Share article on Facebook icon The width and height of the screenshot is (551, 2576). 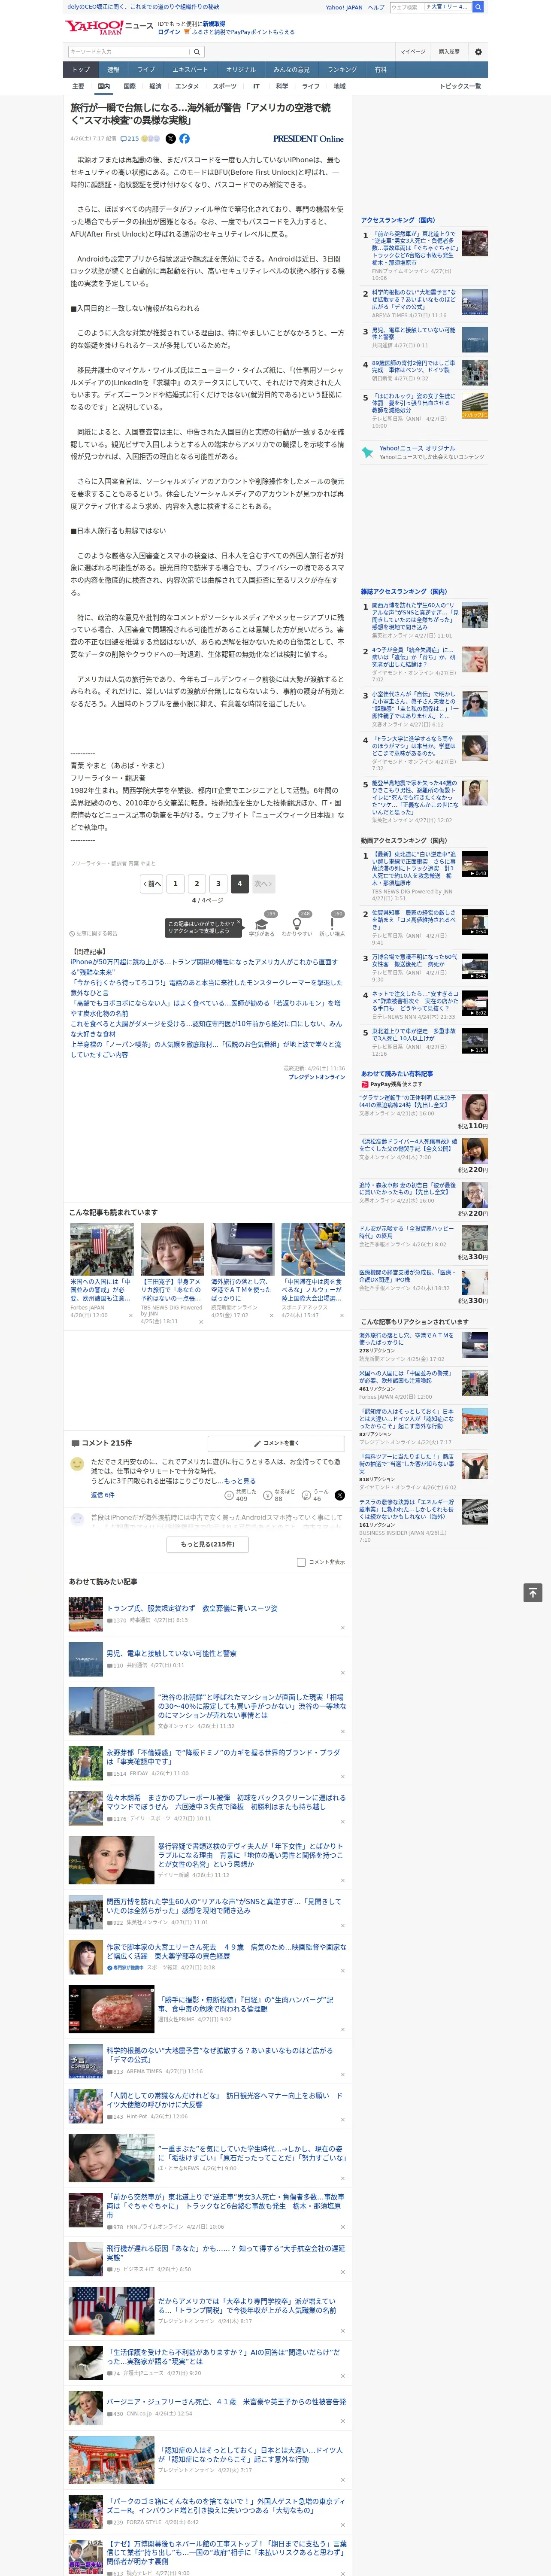pos(184,139)
